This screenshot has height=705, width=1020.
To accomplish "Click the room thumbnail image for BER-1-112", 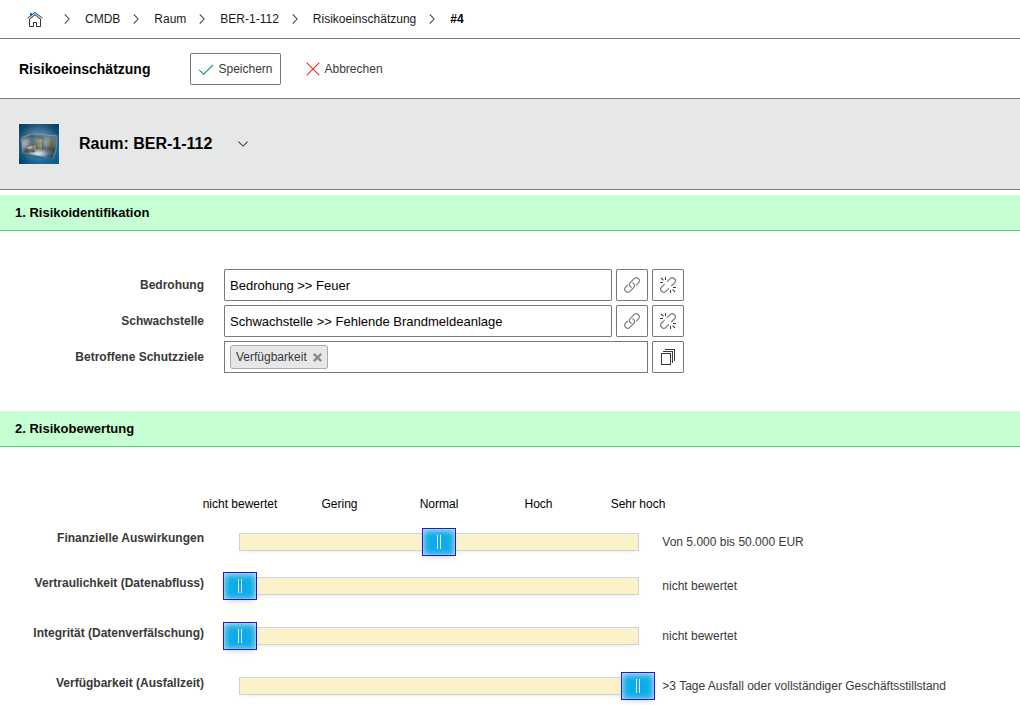I will [39, 144].
